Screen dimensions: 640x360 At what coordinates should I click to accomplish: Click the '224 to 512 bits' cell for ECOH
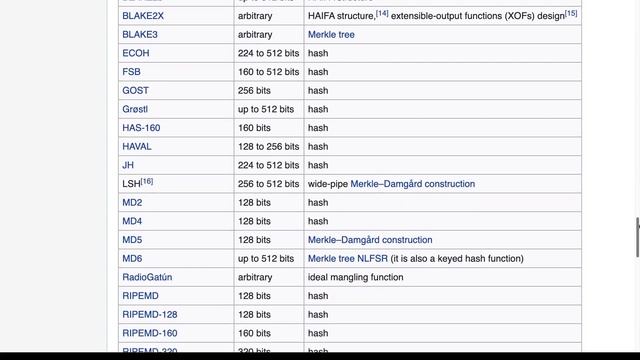269,53
